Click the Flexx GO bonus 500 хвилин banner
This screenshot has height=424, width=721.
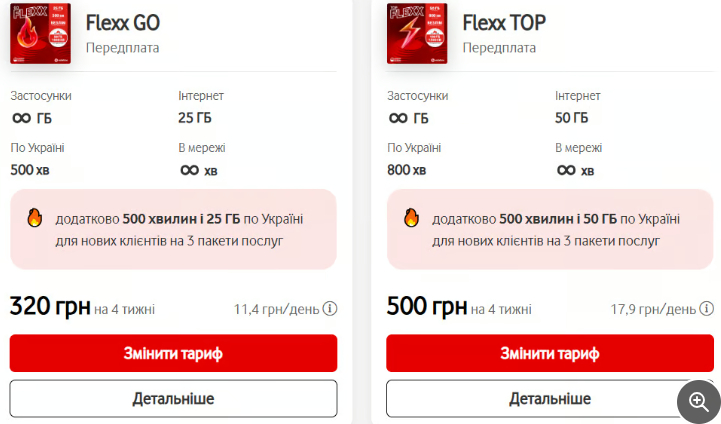coord(173,229)
